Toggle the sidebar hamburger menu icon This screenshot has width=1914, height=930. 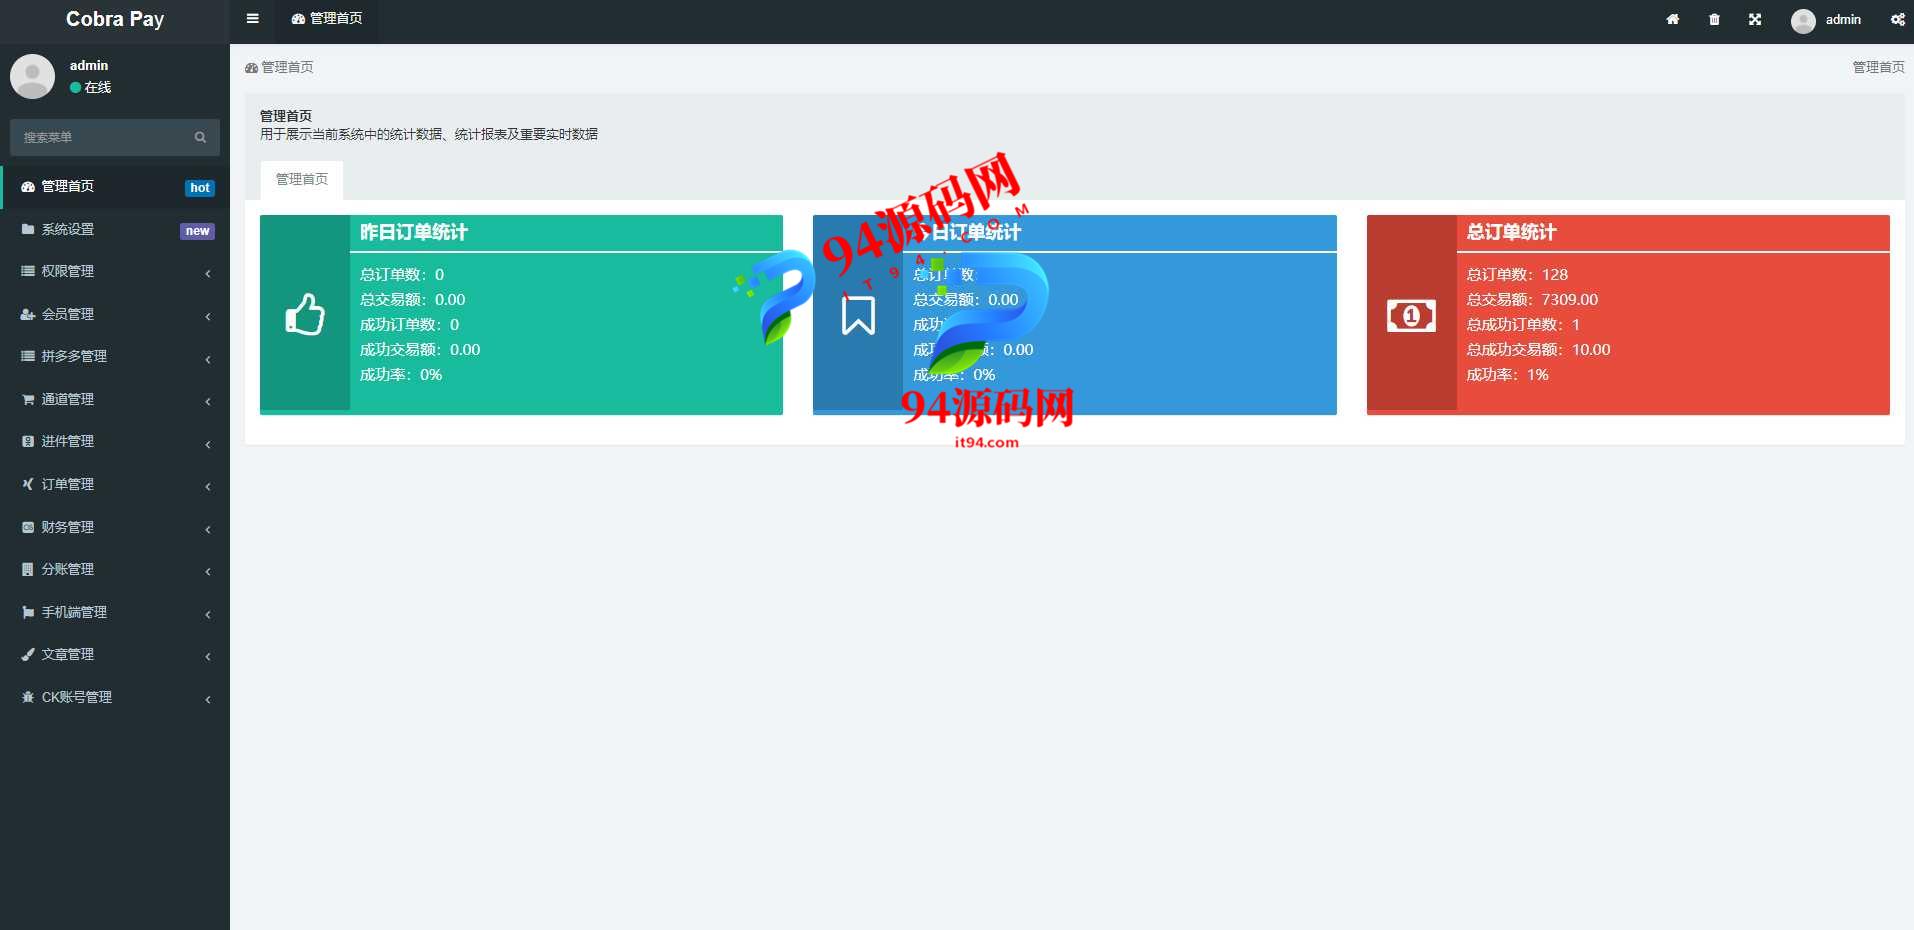252,19
